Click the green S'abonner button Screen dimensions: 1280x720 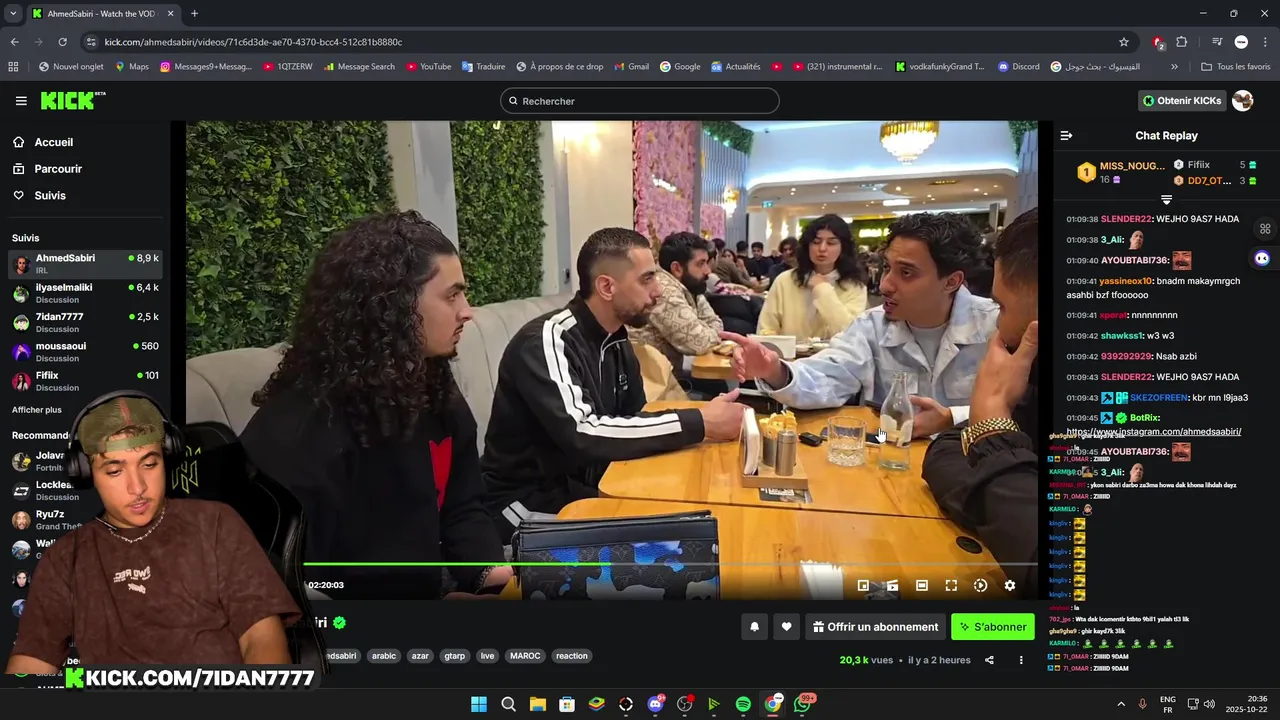[993, 627]
